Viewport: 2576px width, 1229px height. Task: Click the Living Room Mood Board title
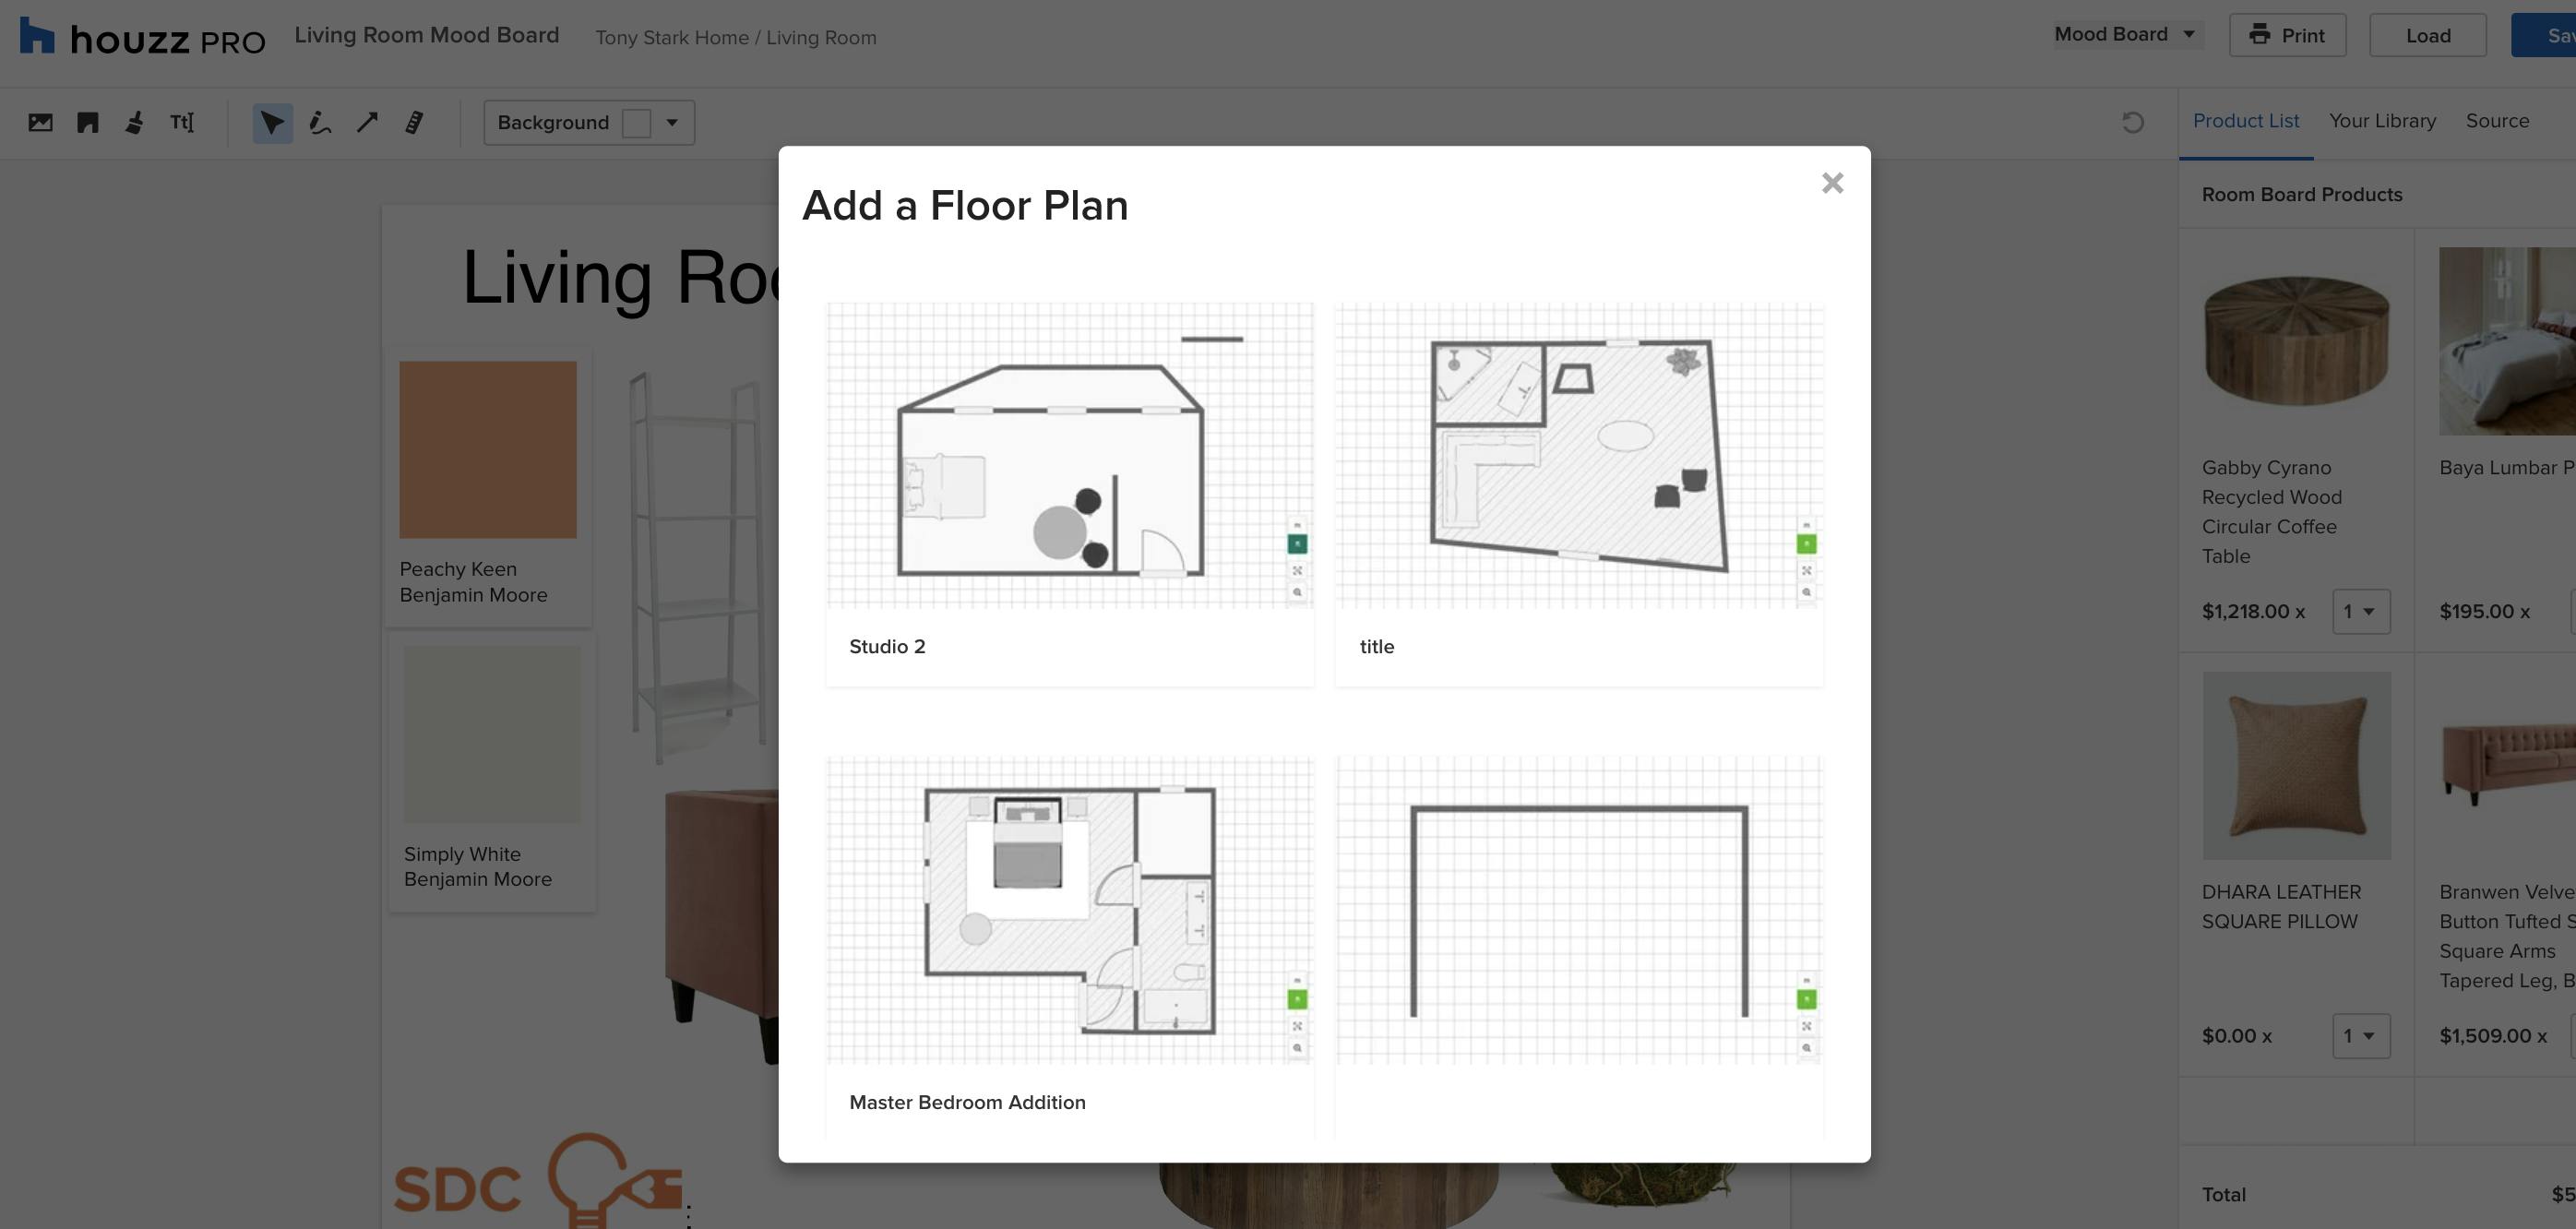click(x=426, y=35)
